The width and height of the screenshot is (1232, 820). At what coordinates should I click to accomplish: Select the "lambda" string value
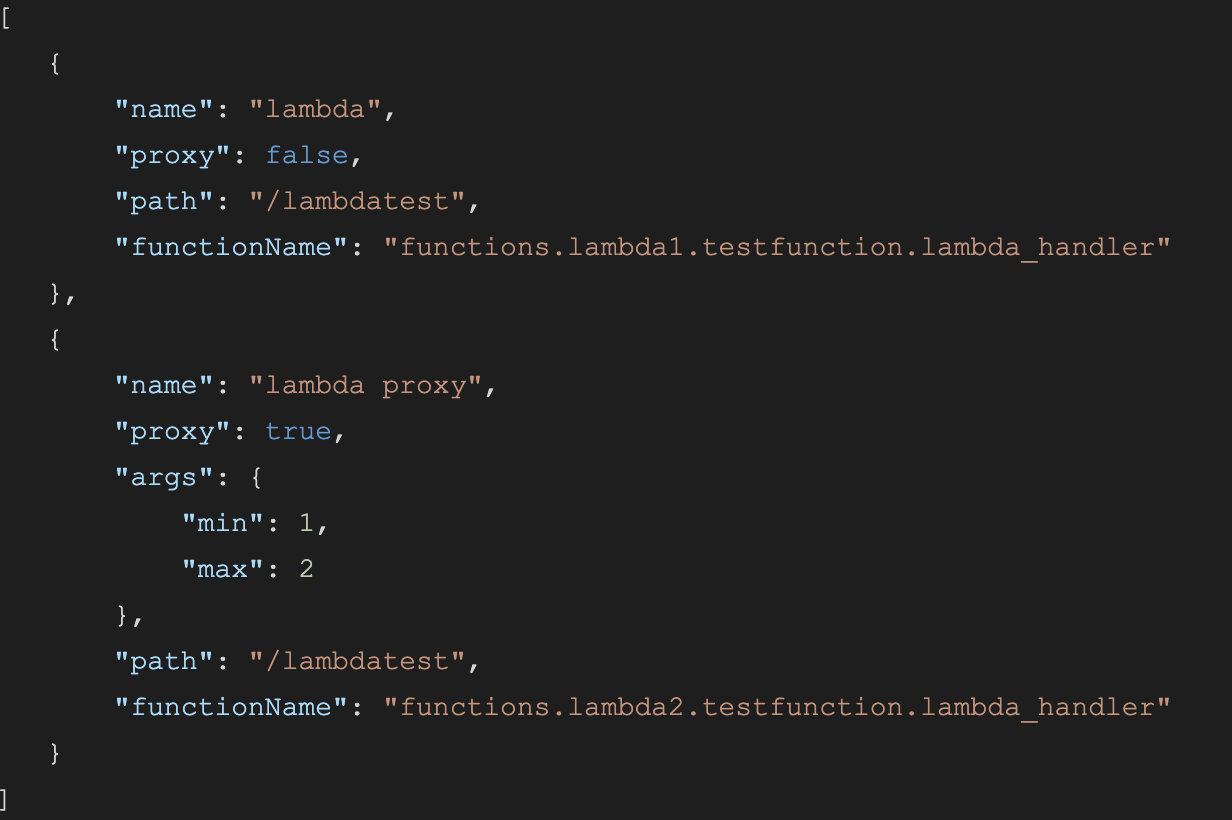pos(315,109)
